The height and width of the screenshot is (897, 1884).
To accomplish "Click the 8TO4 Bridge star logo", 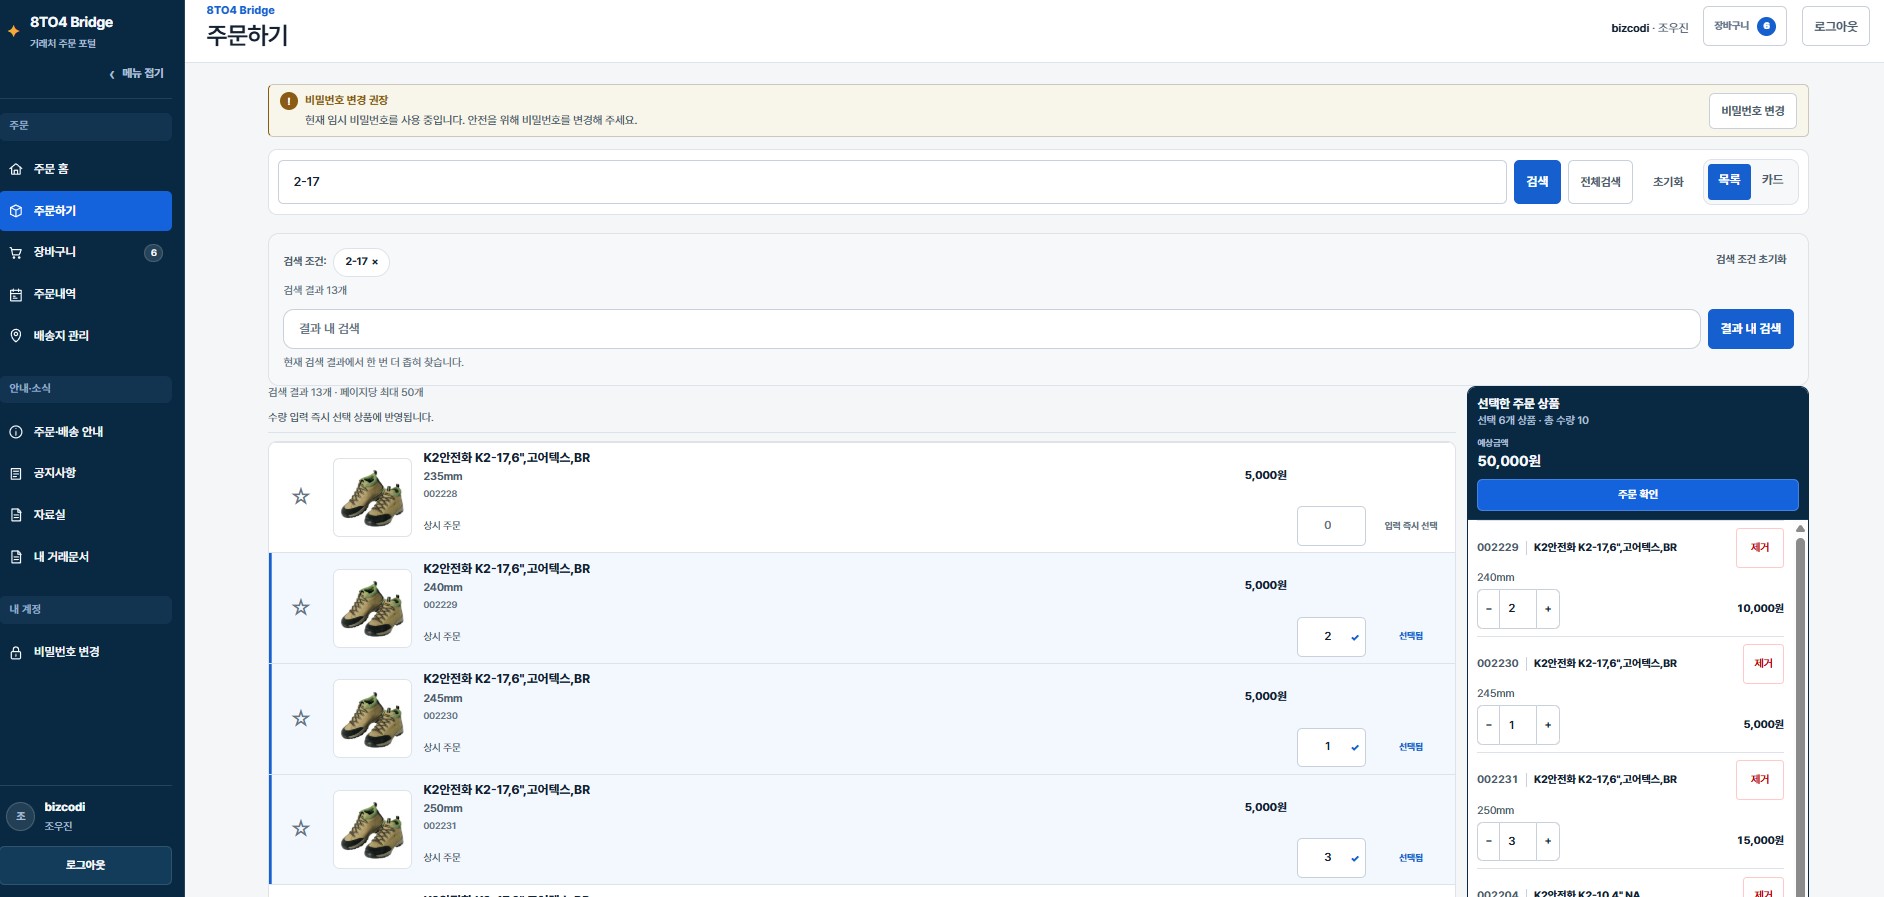I will click(x=13, y=31).
